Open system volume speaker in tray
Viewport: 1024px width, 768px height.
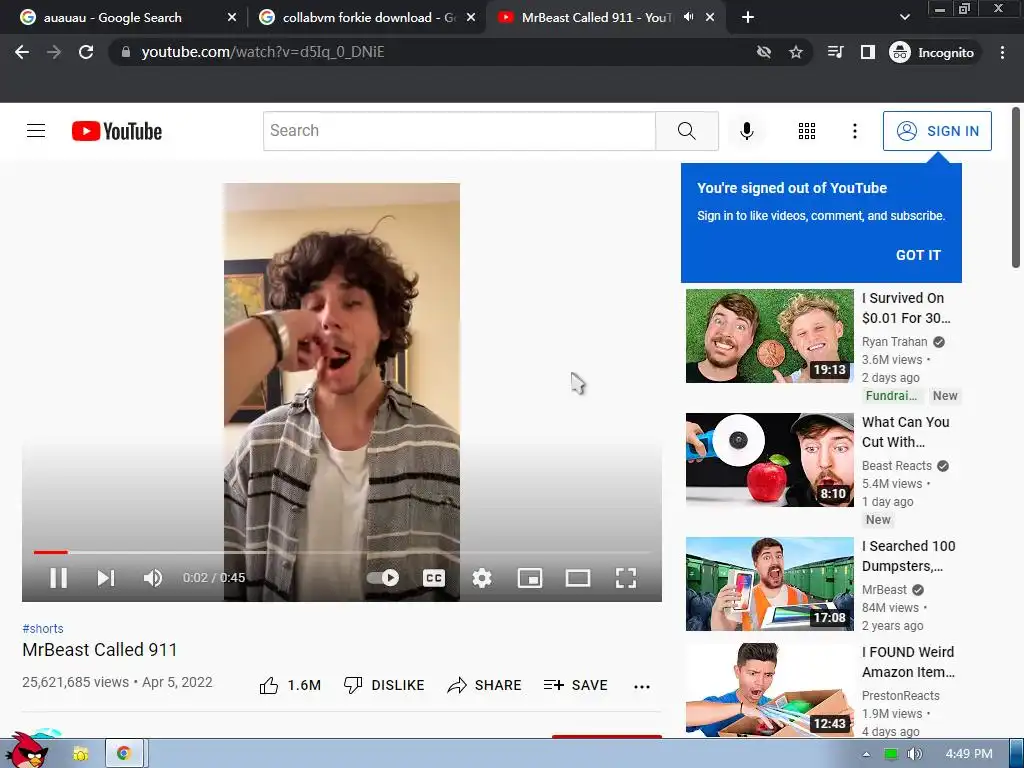[914, 754]
